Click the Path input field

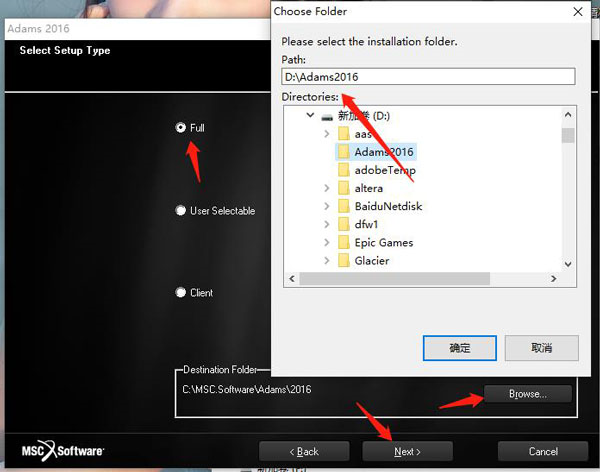(428, 77)
